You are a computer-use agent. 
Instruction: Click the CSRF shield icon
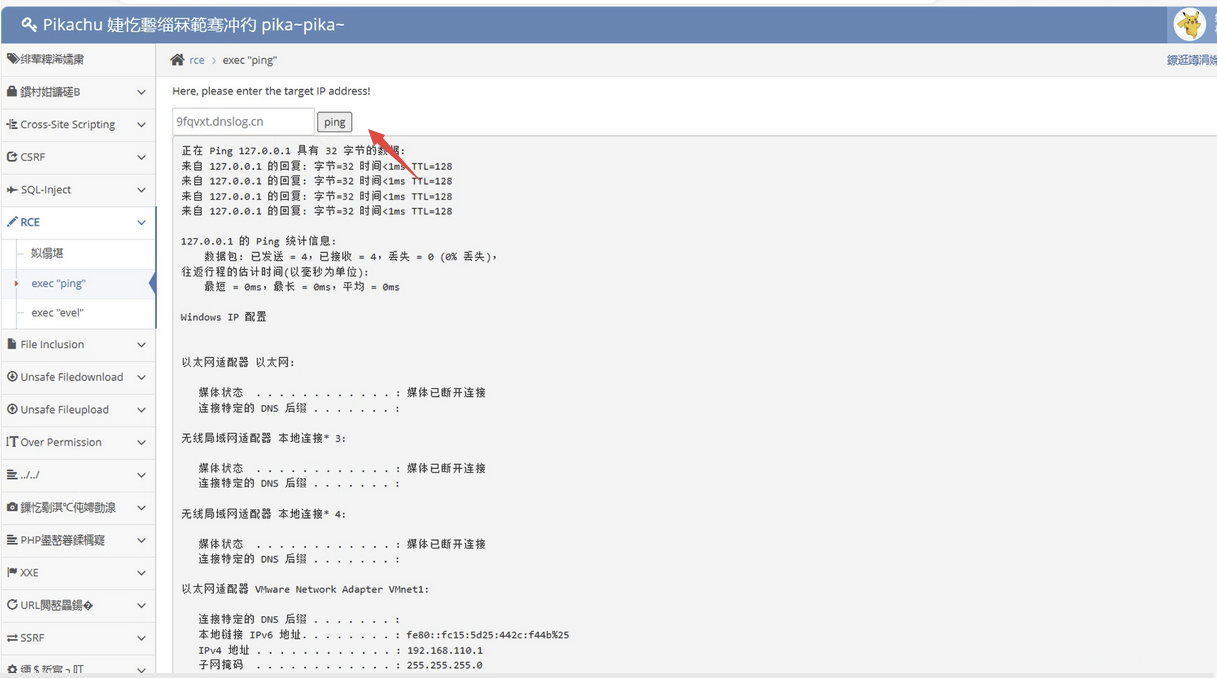[12, 157]
